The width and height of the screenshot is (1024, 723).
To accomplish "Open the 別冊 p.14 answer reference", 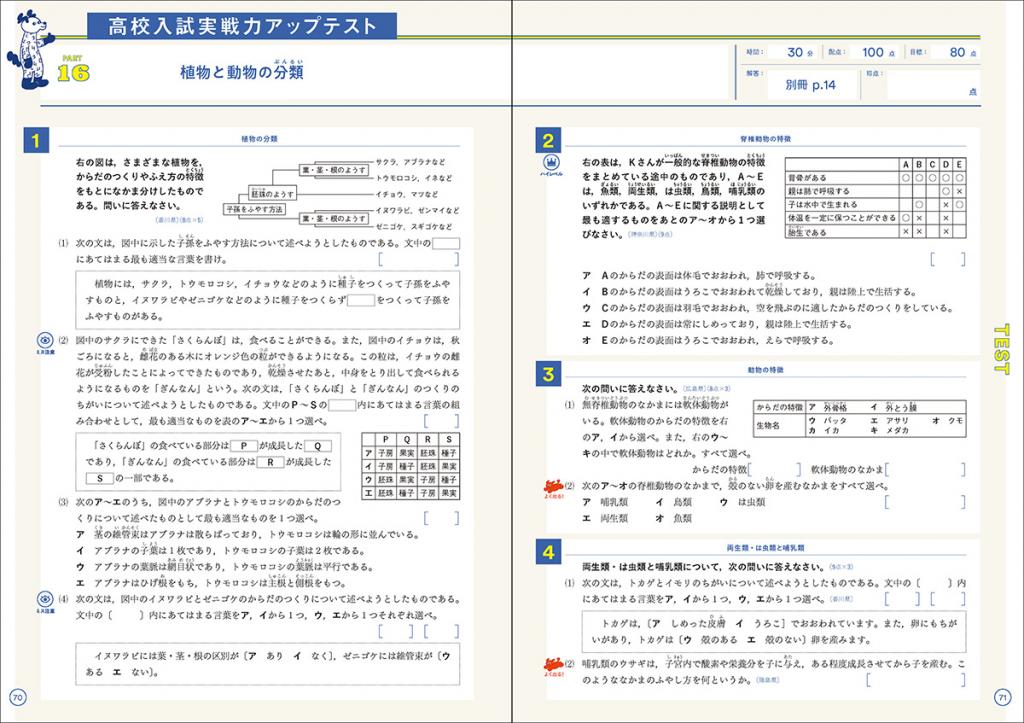I will pos(810,86).
